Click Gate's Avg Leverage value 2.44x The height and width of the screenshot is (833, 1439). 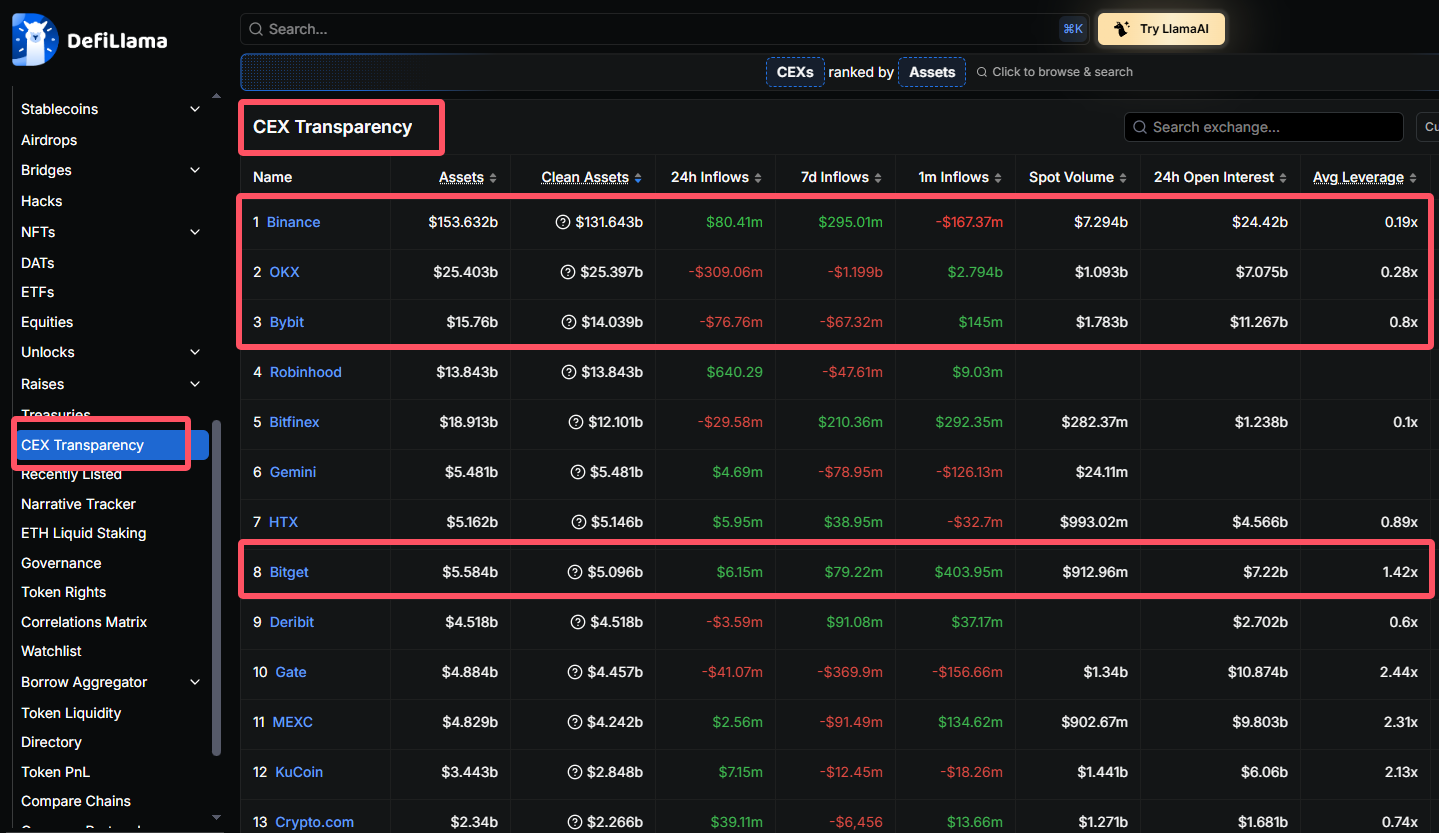point(1398,672)
